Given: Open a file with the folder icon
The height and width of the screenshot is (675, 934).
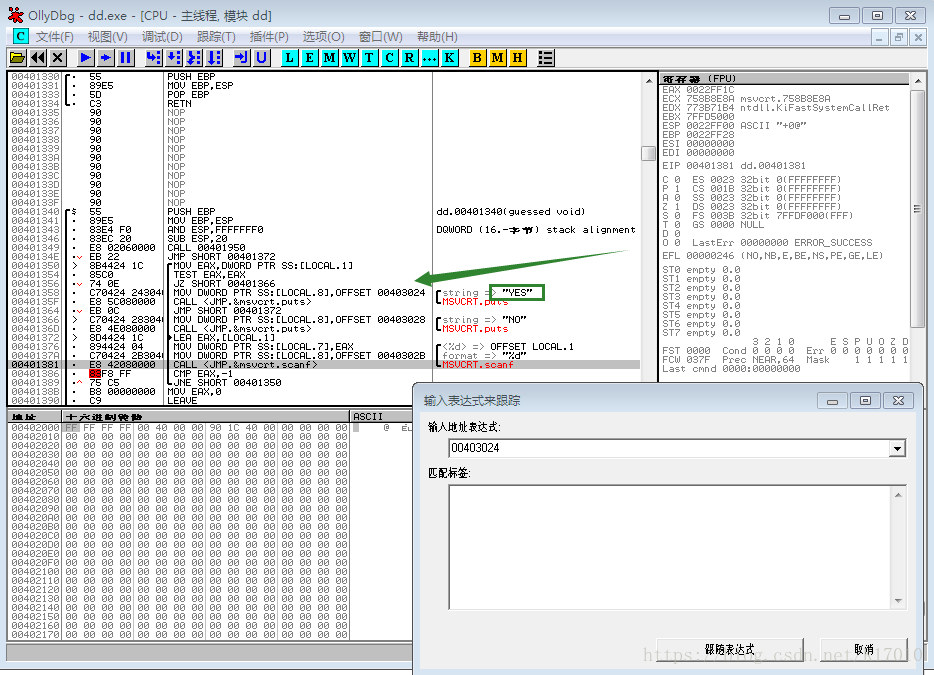Looking at the screenshot, I should 17,58.
